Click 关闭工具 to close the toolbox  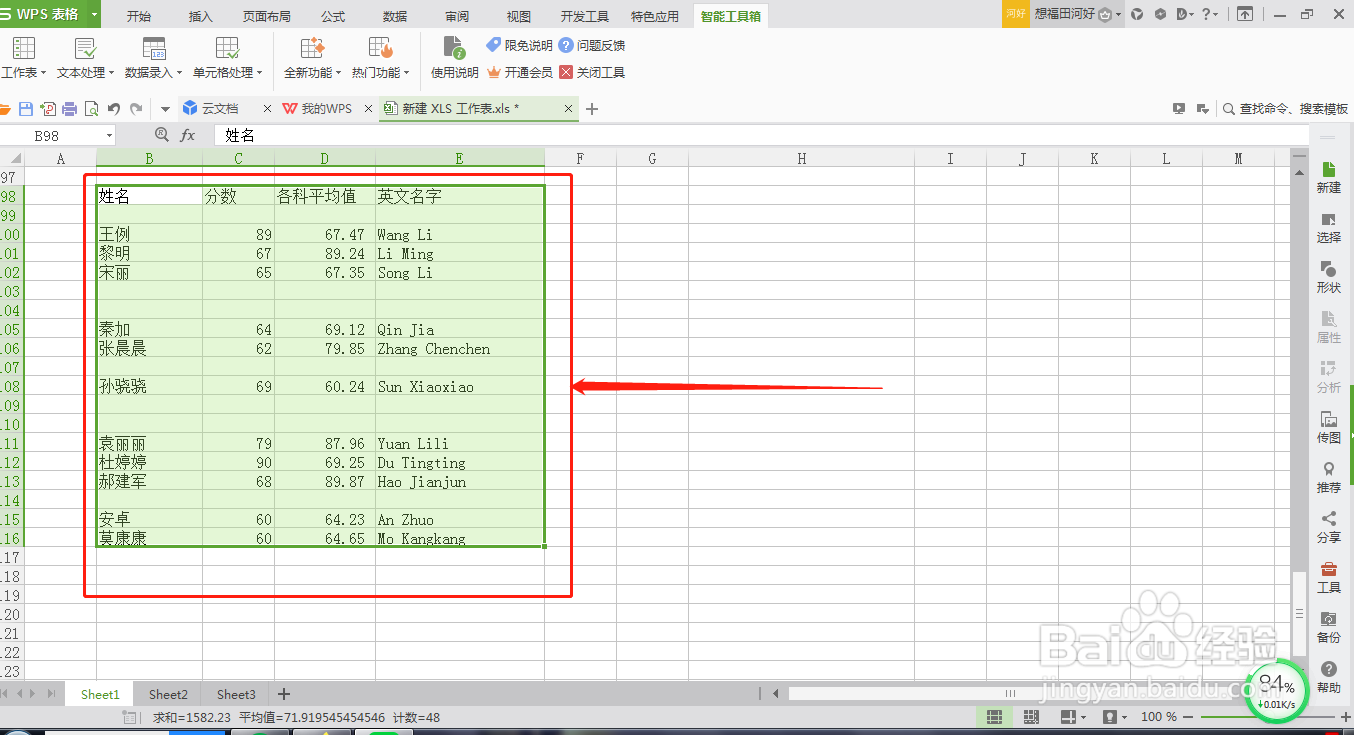(x=592, y=72)
